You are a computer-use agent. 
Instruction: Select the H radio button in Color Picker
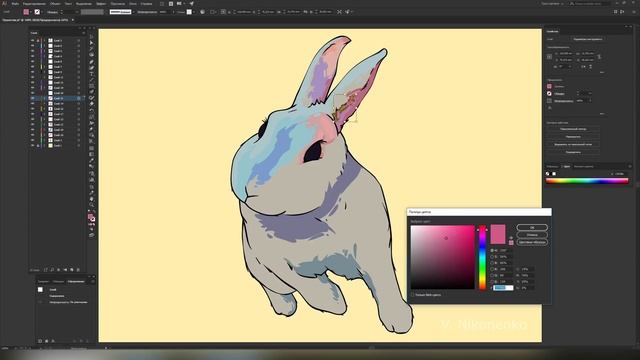pyautogui.click(x=492, y=251)
